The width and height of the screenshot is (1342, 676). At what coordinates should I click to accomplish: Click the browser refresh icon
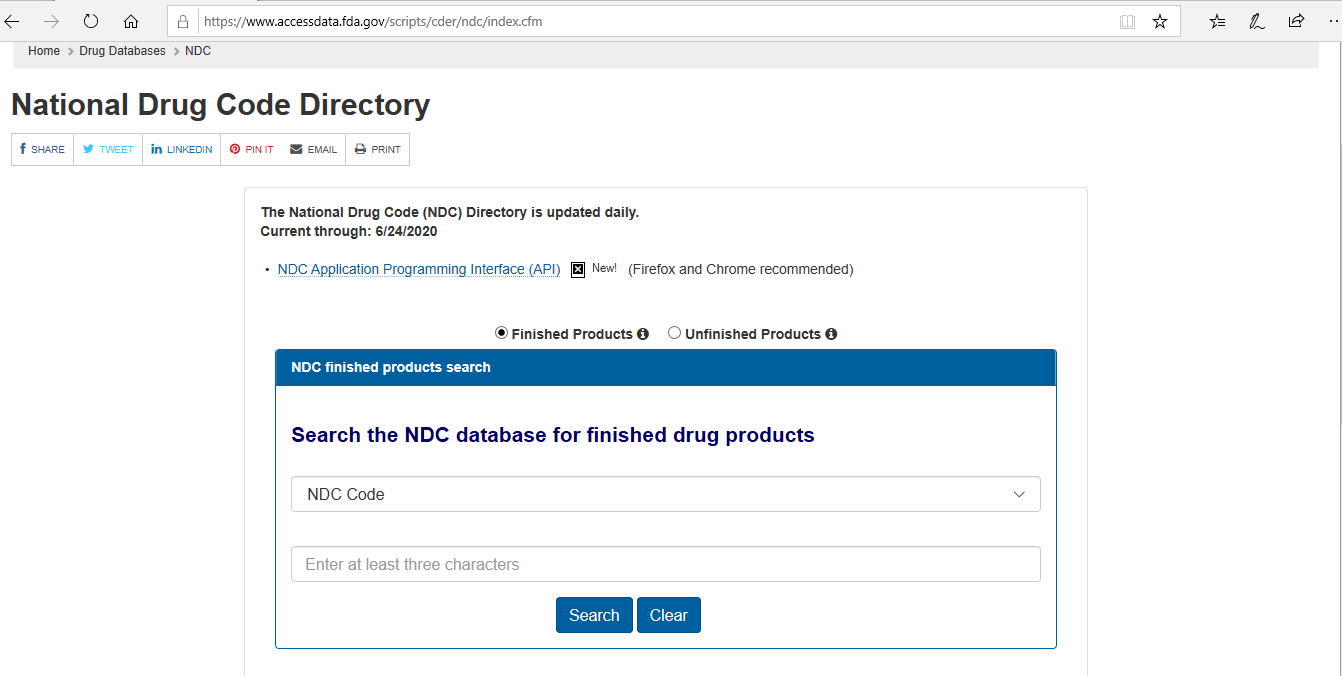point(91,21)
